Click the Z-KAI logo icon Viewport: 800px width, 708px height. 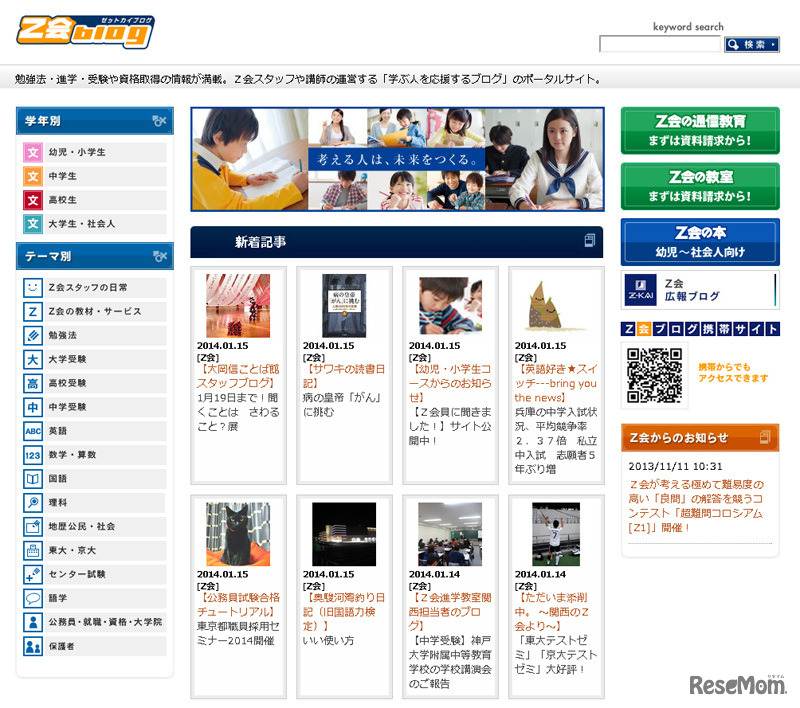tap(640, 290)
